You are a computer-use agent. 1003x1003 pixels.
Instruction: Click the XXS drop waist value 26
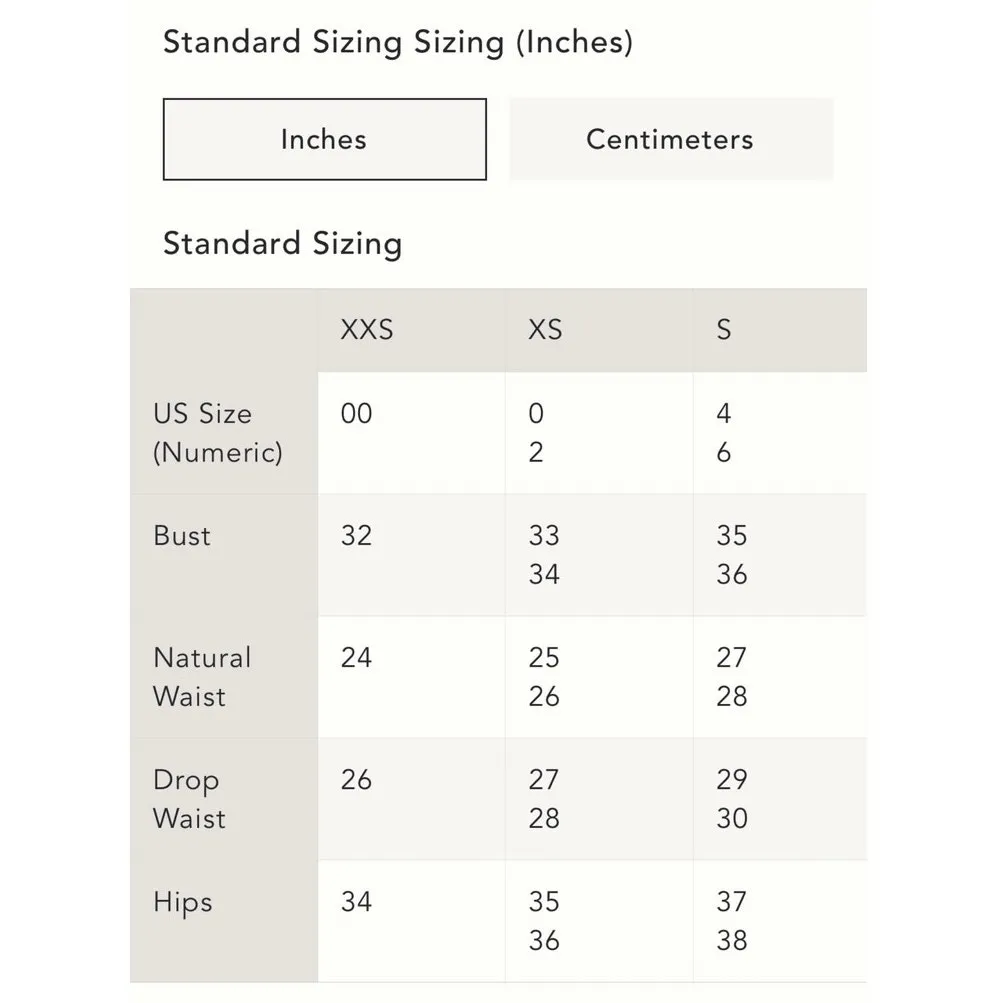pos(356,780)
